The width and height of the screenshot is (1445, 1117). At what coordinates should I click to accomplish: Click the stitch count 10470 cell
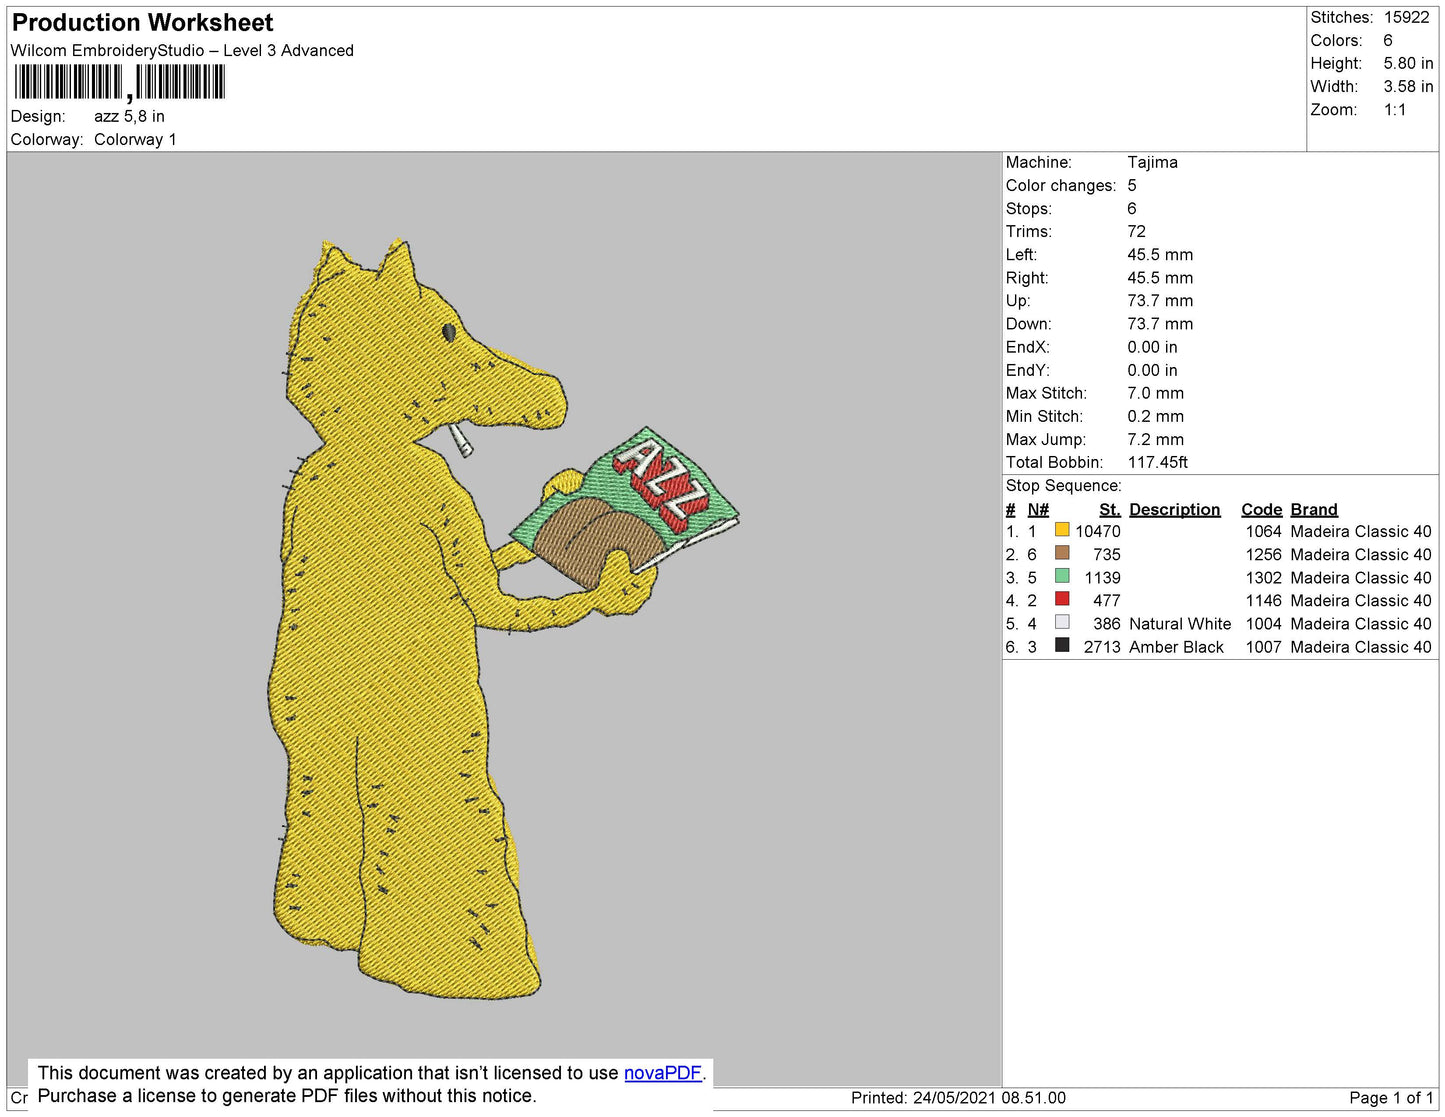tap(1098, 531)
